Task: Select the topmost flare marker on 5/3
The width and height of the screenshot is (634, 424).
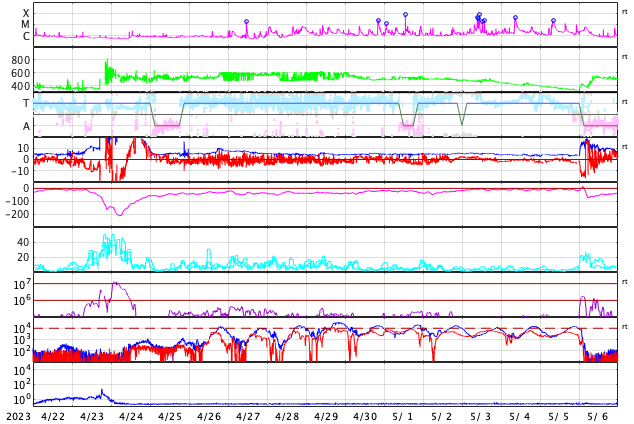Action: pyautogui.click(x=479, y=15)
